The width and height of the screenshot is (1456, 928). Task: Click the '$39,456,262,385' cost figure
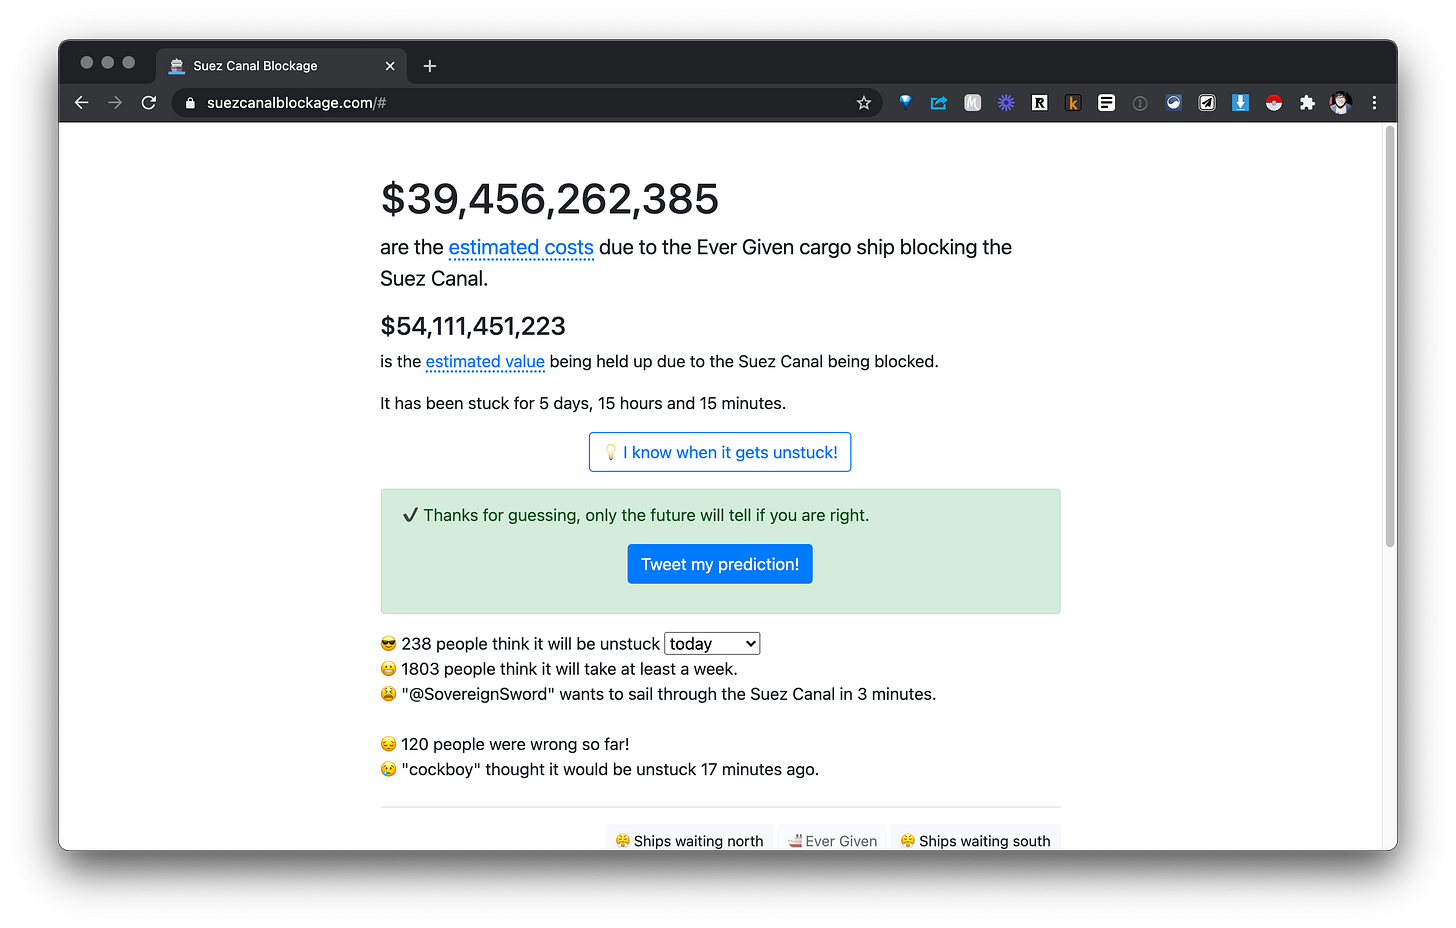549,199
